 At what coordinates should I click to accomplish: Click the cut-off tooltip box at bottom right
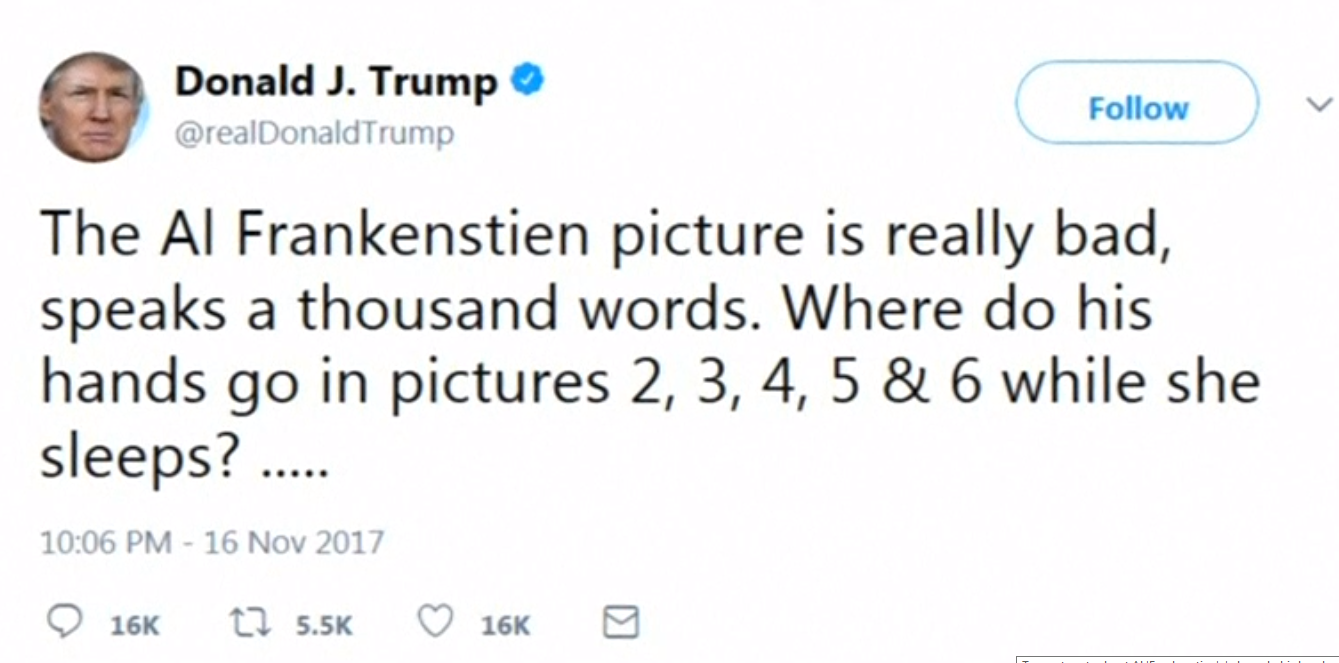(x=1177, y=659)
